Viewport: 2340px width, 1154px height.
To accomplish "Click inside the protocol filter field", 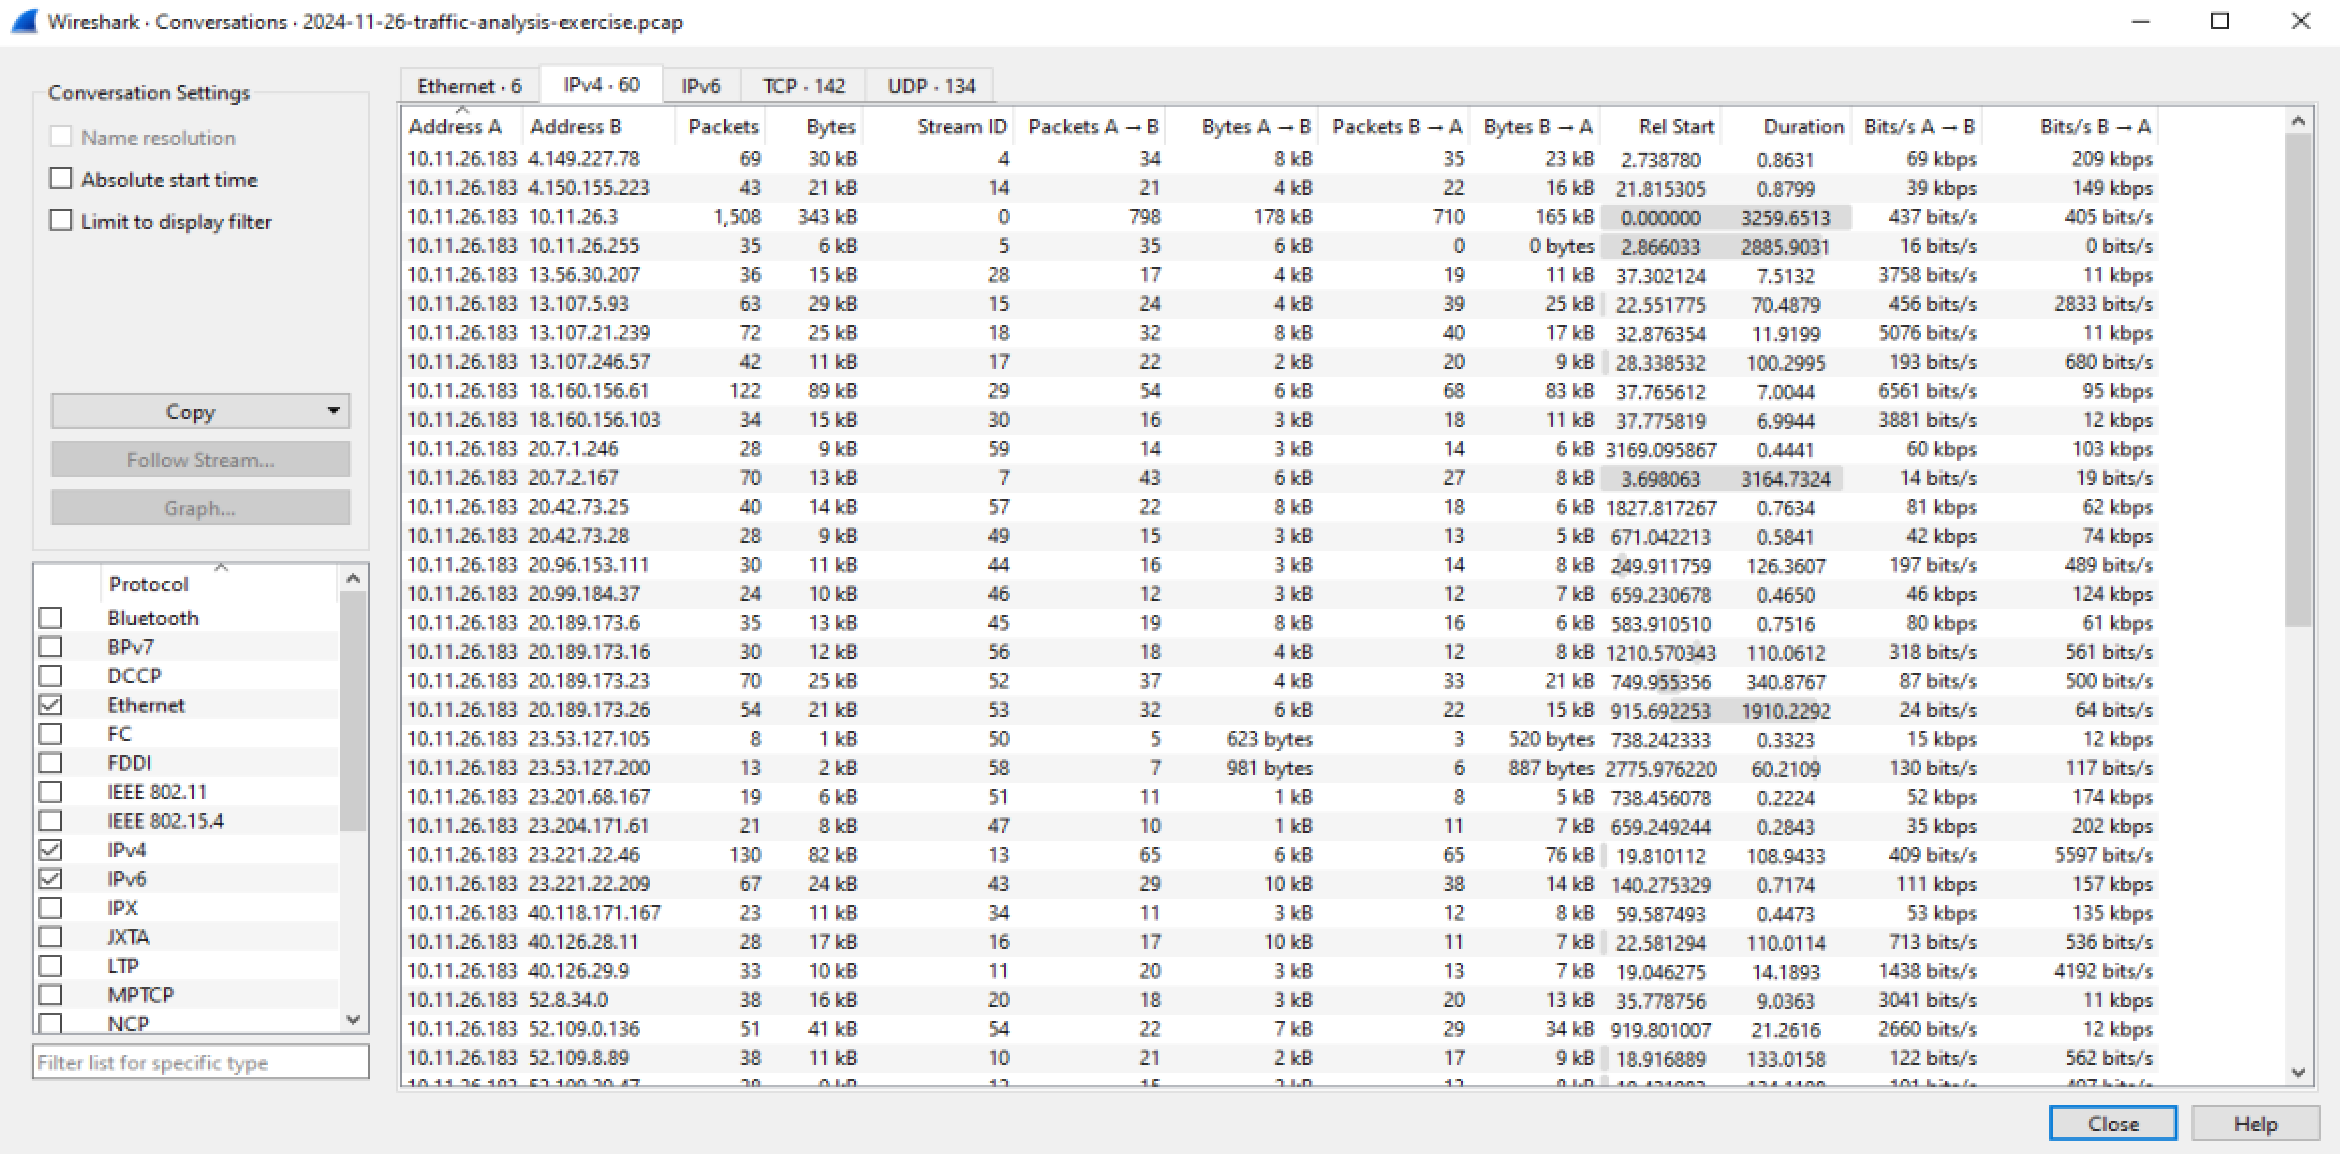I will point(200,1062).
